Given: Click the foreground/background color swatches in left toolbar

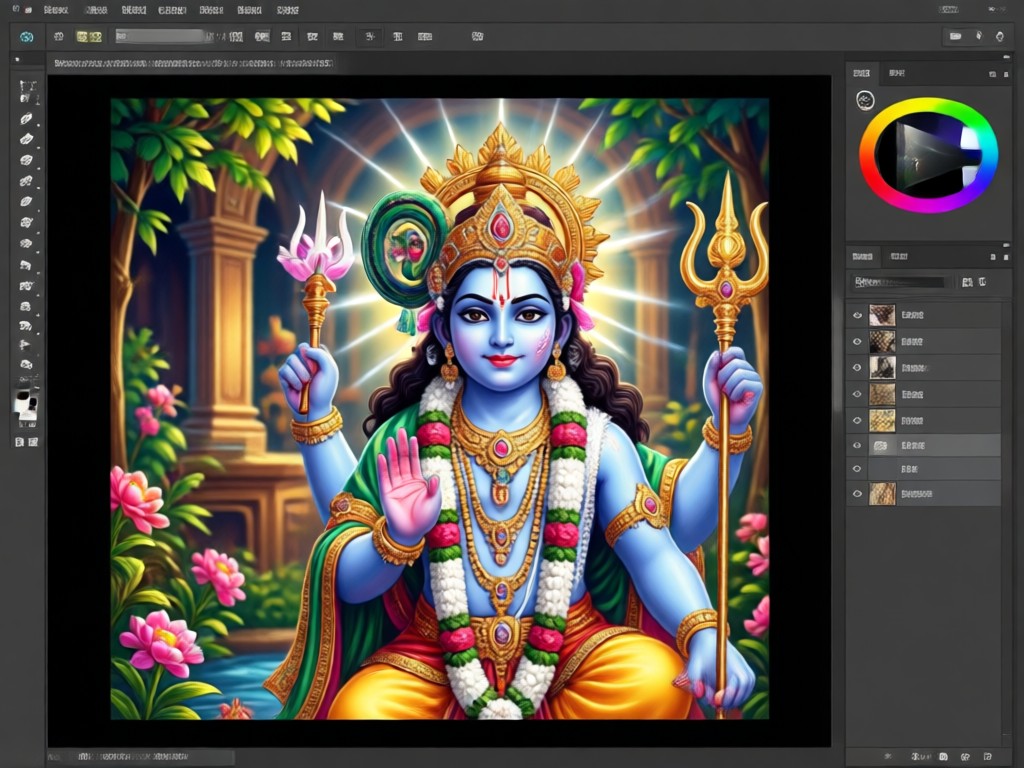Looking at the screenshot, I should tap(26, 405).
